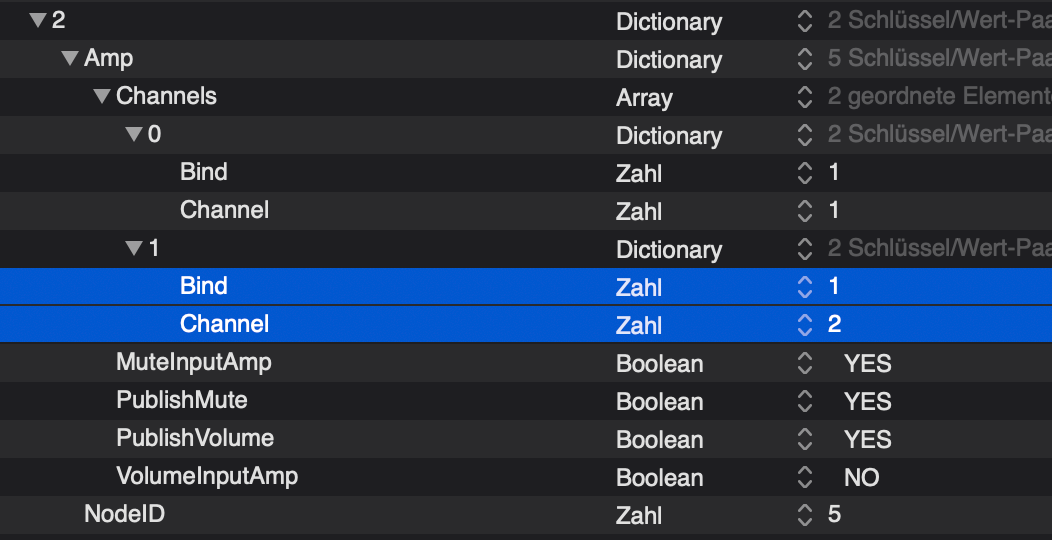
Task: Click the NodeID value field showing 5
Action: point(835,516)
